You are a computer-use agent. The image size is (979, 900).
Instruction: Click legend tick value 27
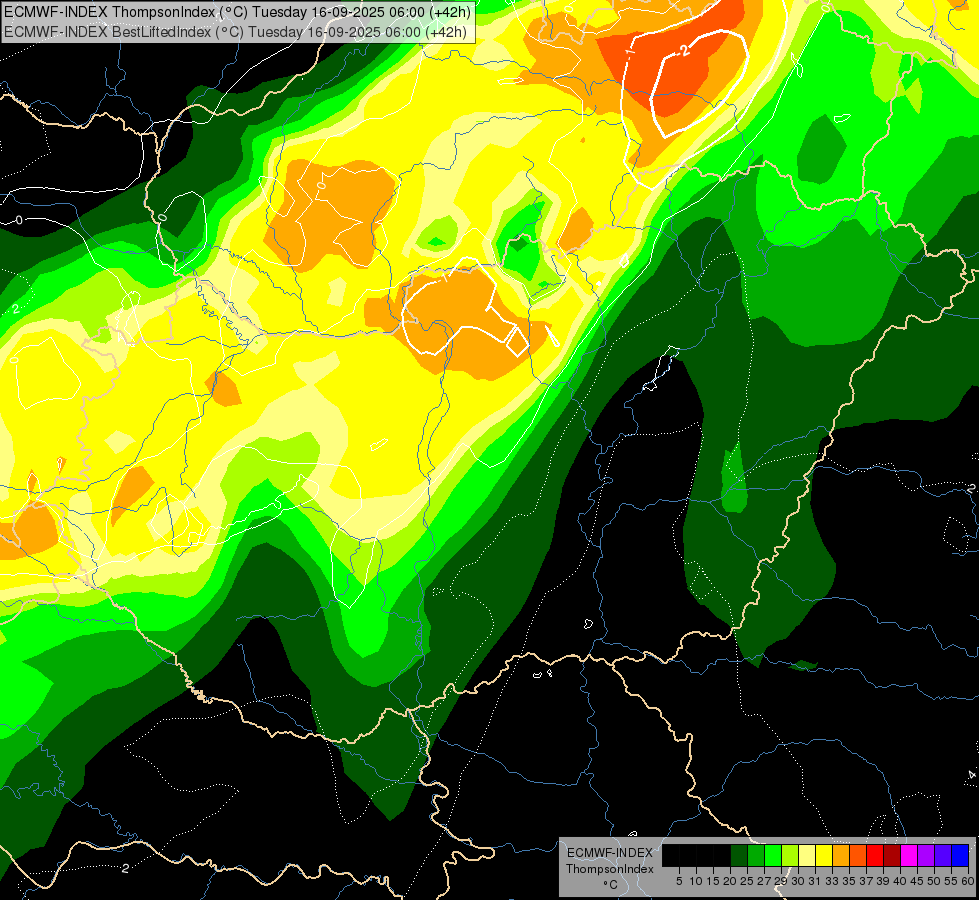tap(764, 881)
